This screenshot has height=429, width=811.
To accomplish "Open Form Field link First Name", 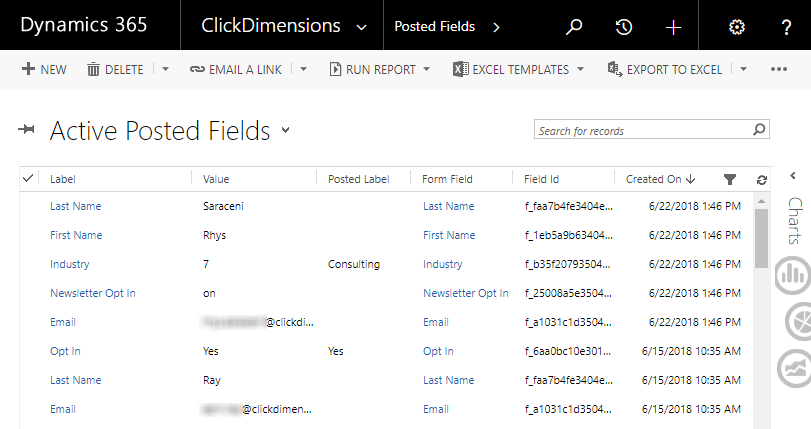I will [449, 235].
